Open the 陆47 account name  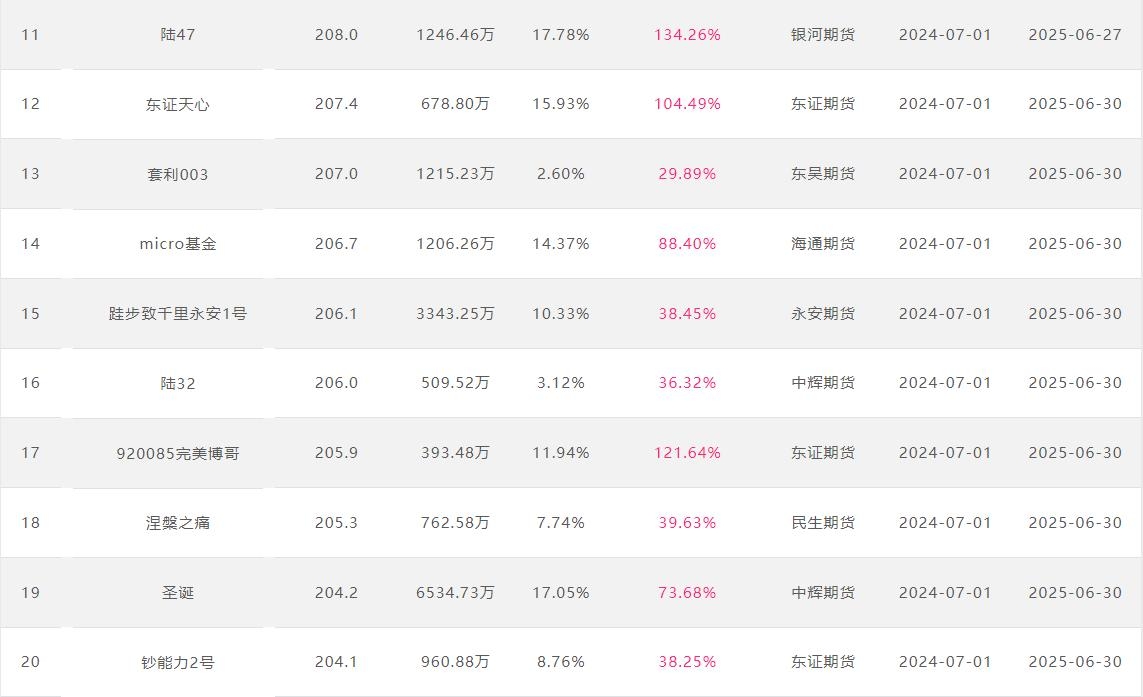point(178,34)
